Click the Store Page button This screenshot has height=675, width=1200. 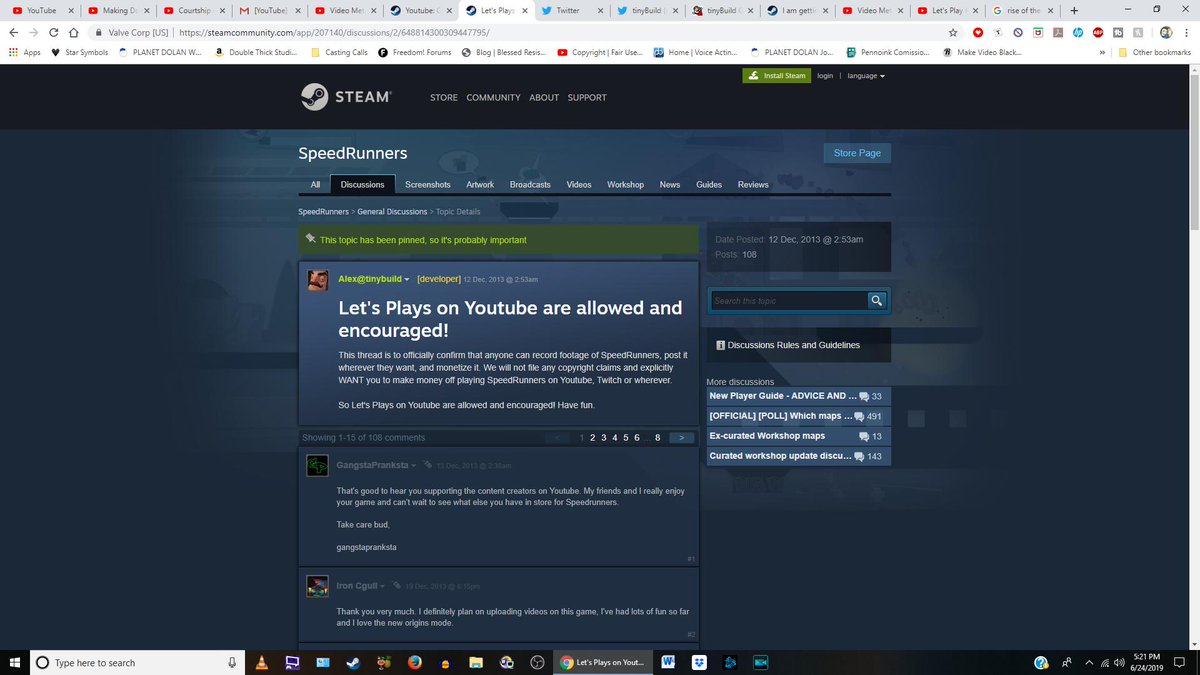pos(857,153)
